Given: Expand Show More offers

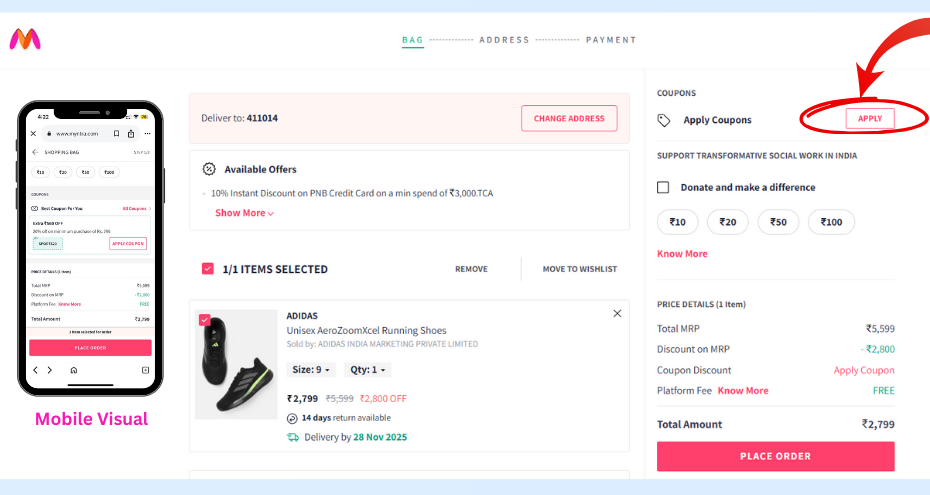Looking at the screenshot, I should (244, 213).
